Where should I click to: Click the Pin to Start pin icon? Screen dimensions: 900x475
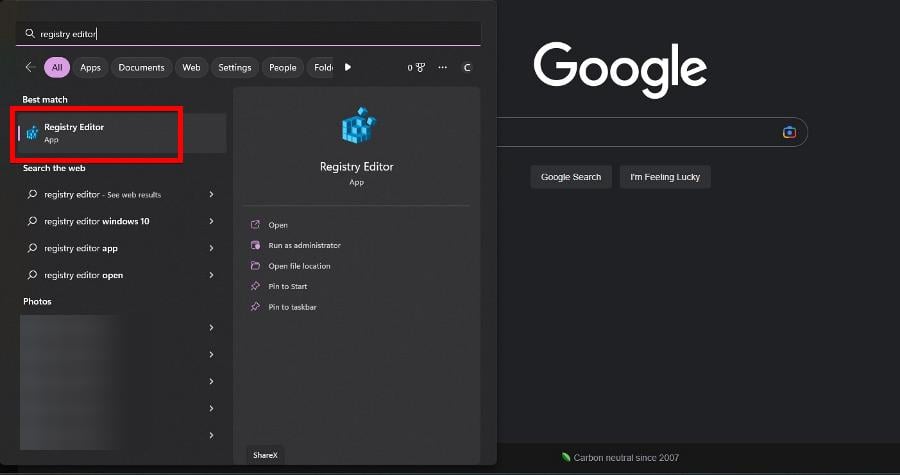pos(255,286)
